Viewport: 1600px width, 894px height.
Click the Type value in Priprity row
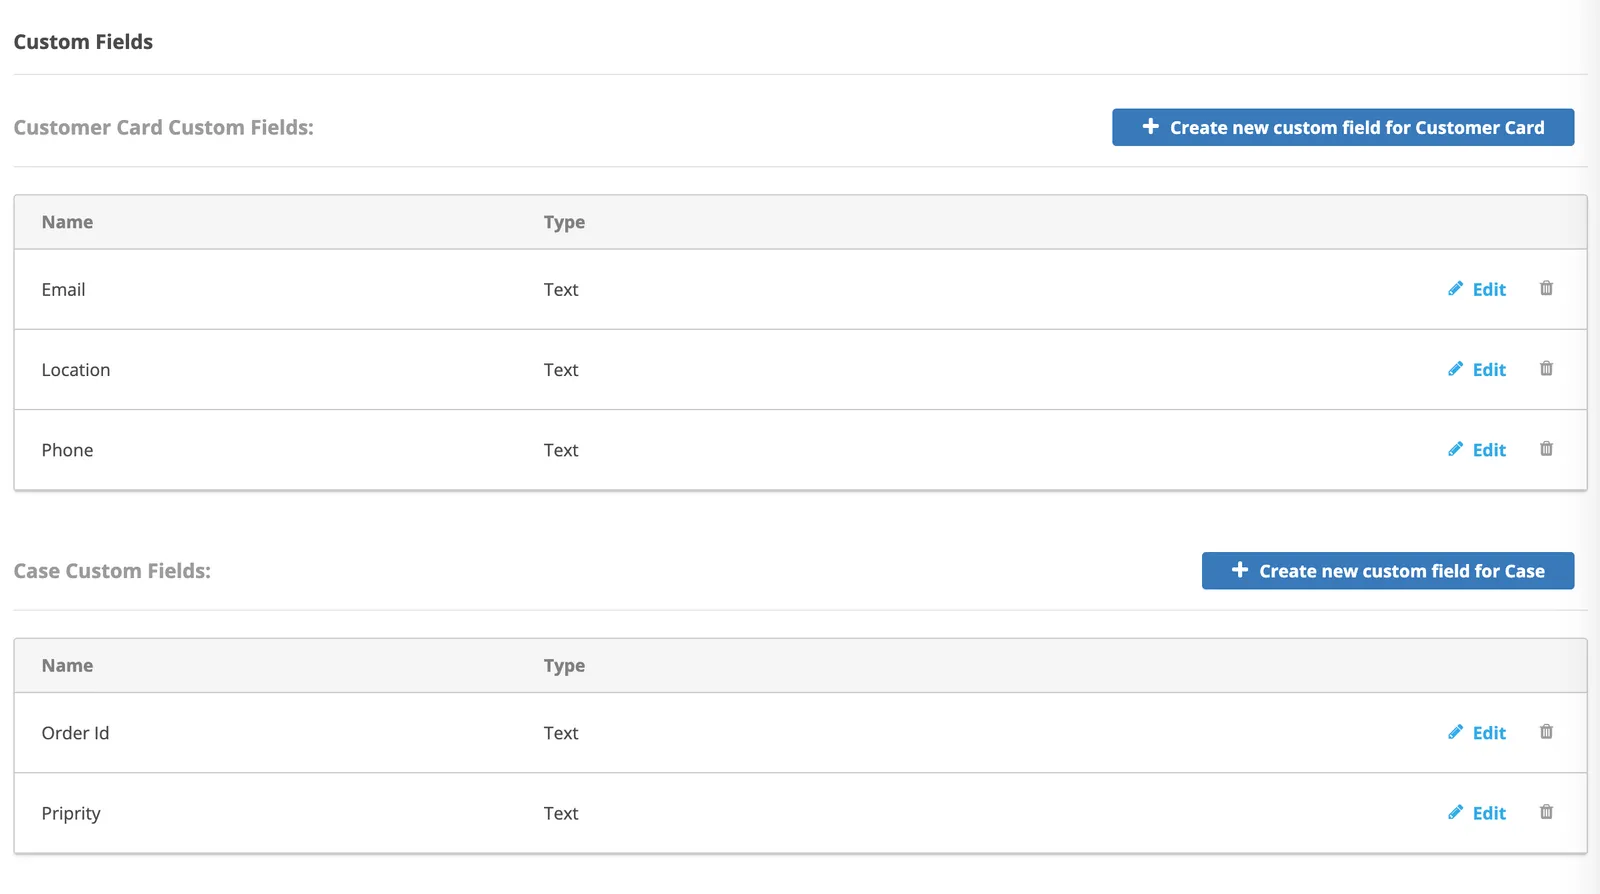click(561, 813)
